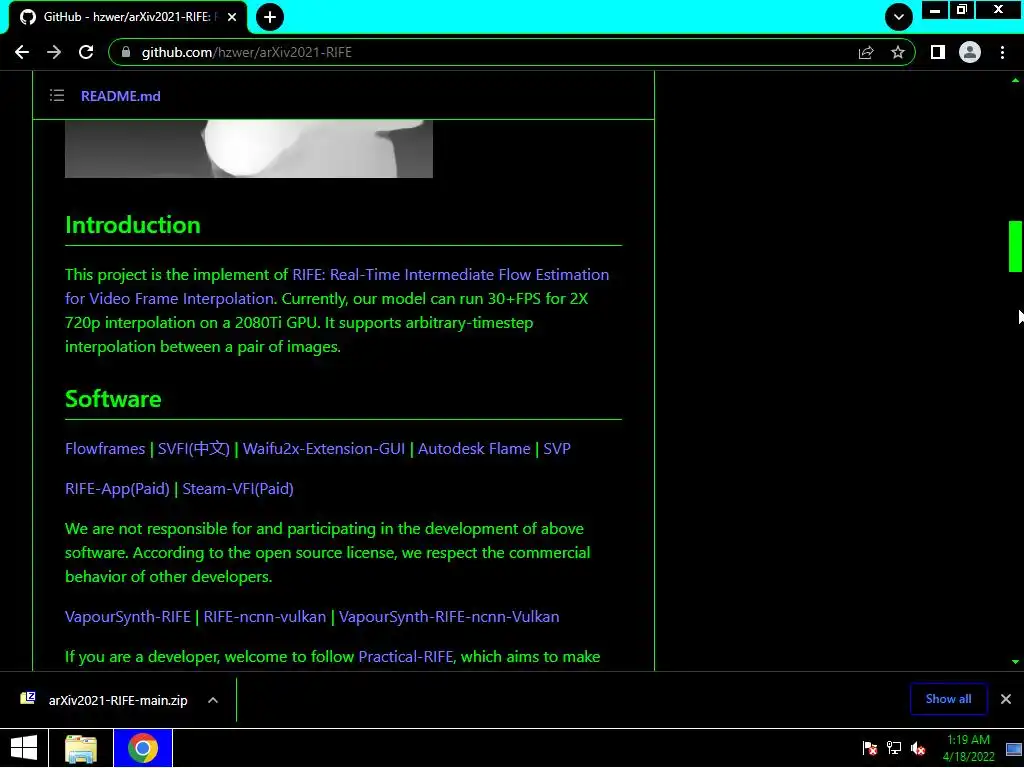This screenshot has width=1024, height=768.
Task: Open the tab search dropdown
Action: [899, 17]
